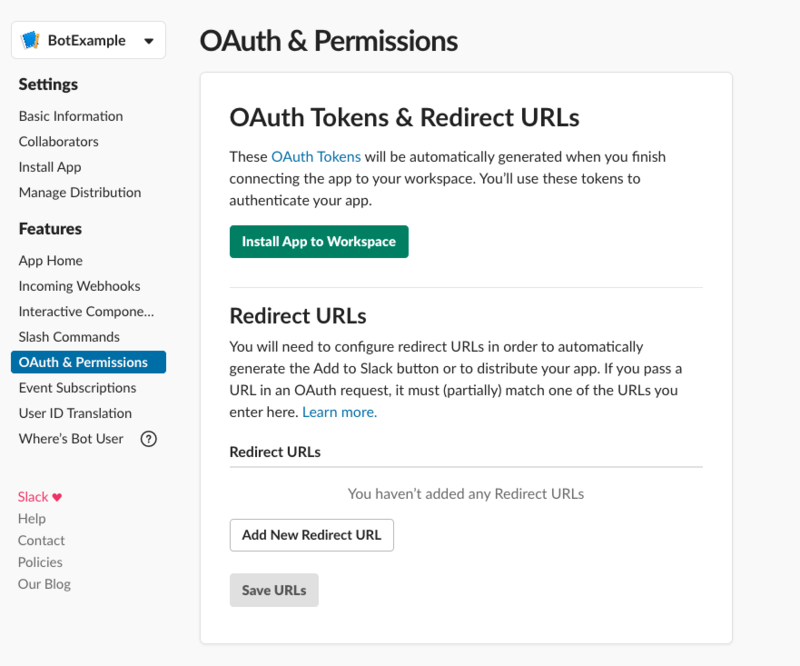The image size is (800, 666).
Task: Open the Contact link
Action: click(x=41, y=540)
